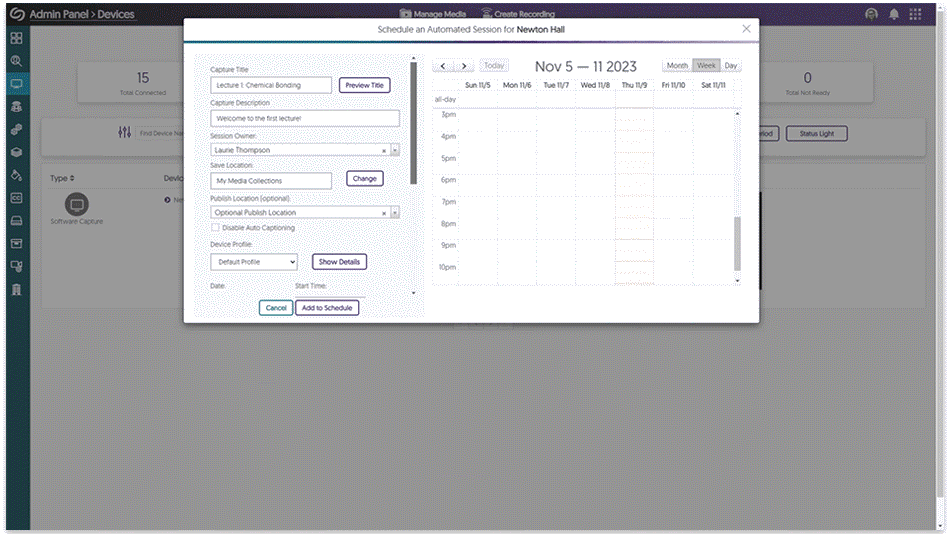This screenshot has height=534, width=950.
Task: Click the Preview Title button
Action: coord(365,85)
